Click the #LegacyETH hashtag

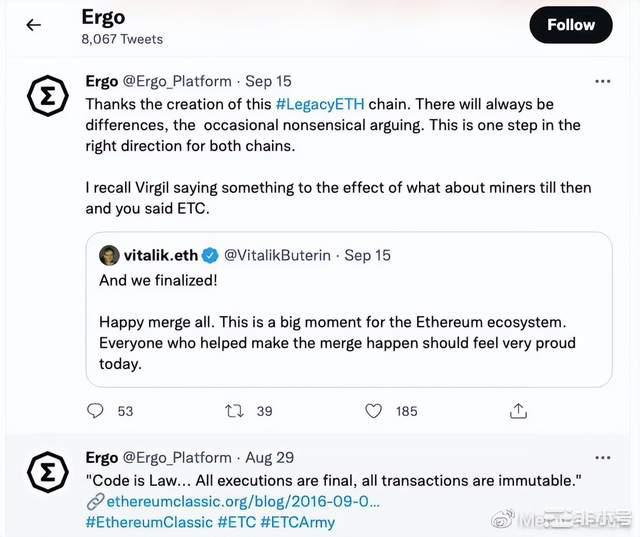click(x=321, y=103)
